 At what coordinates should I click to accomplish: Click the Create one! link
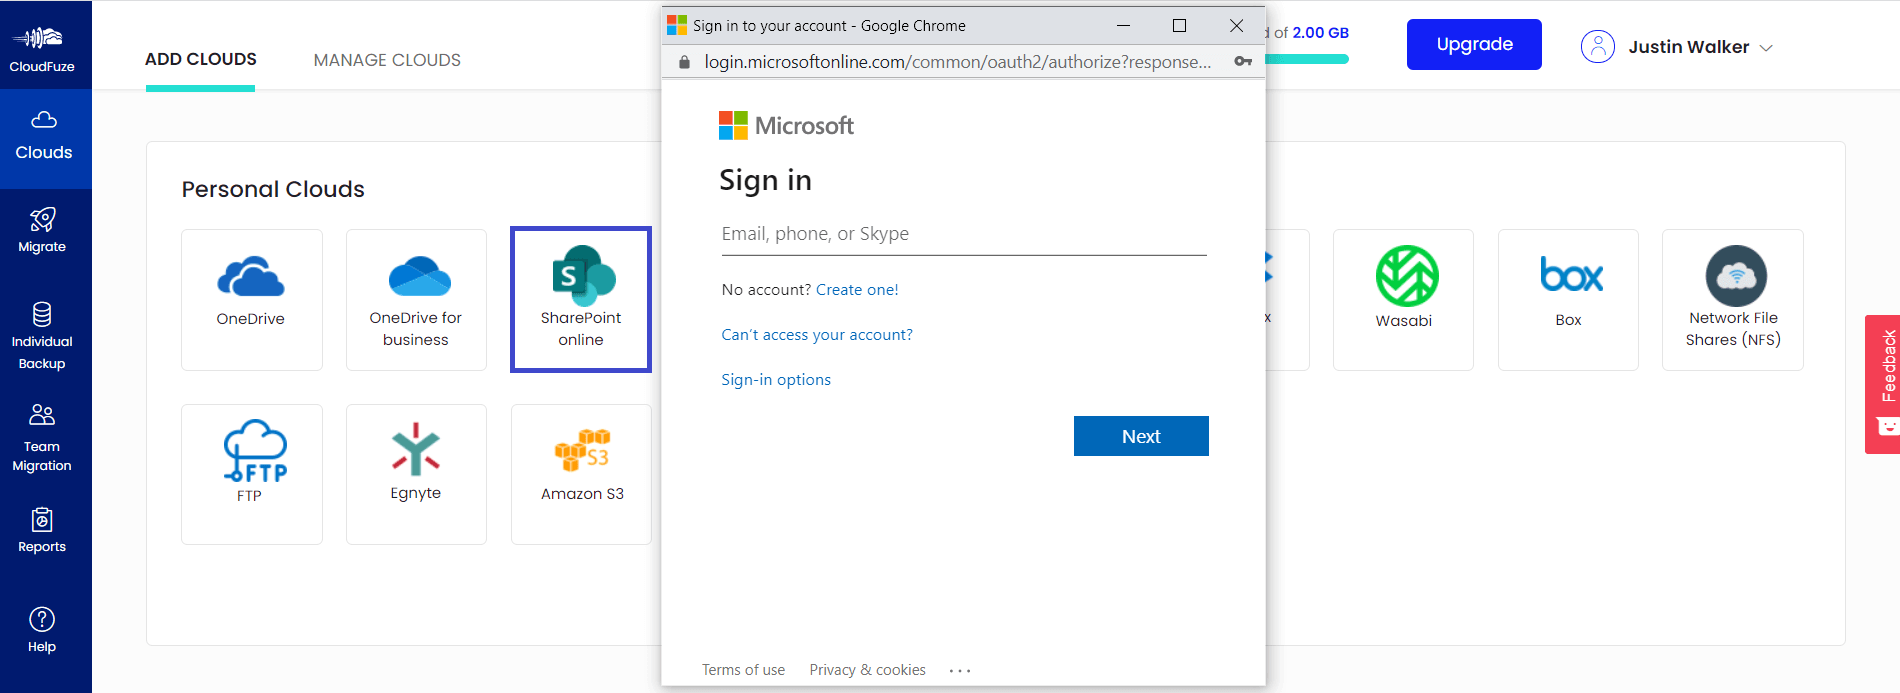[x=857, y=290]
